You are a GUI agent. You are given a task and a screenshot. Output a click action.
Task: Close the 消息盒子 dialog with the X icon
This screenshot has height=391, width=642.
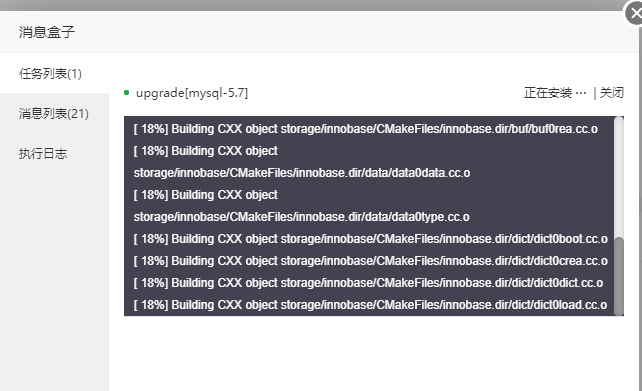pos(634,13)
